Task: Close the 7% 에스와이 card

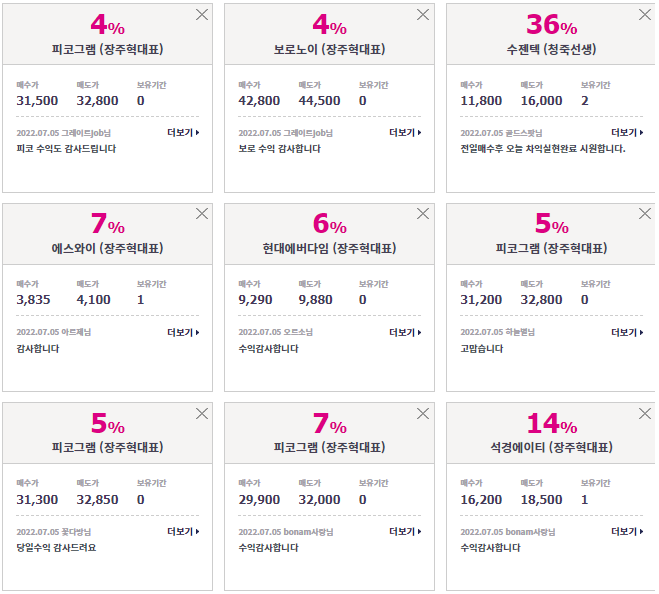Action: pos(202,214)
